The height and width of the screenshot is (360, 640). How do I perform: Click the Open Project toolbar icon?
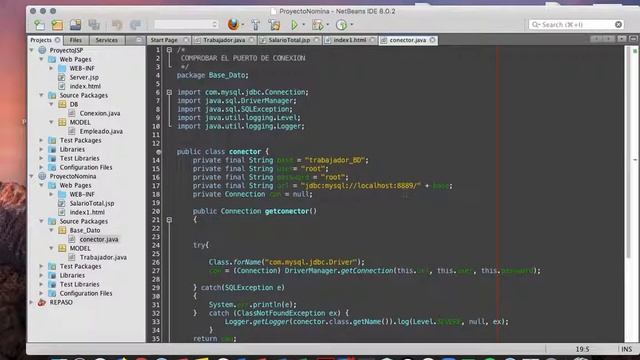click(x=76, y=25)
